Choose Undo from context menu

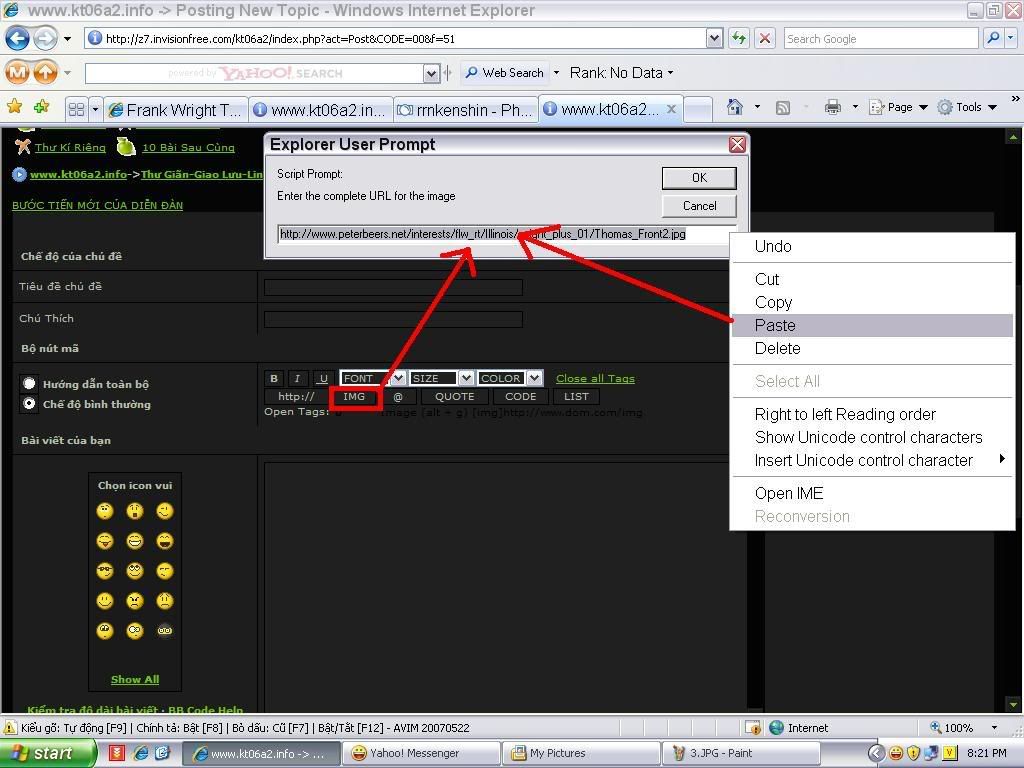(872, 246)
